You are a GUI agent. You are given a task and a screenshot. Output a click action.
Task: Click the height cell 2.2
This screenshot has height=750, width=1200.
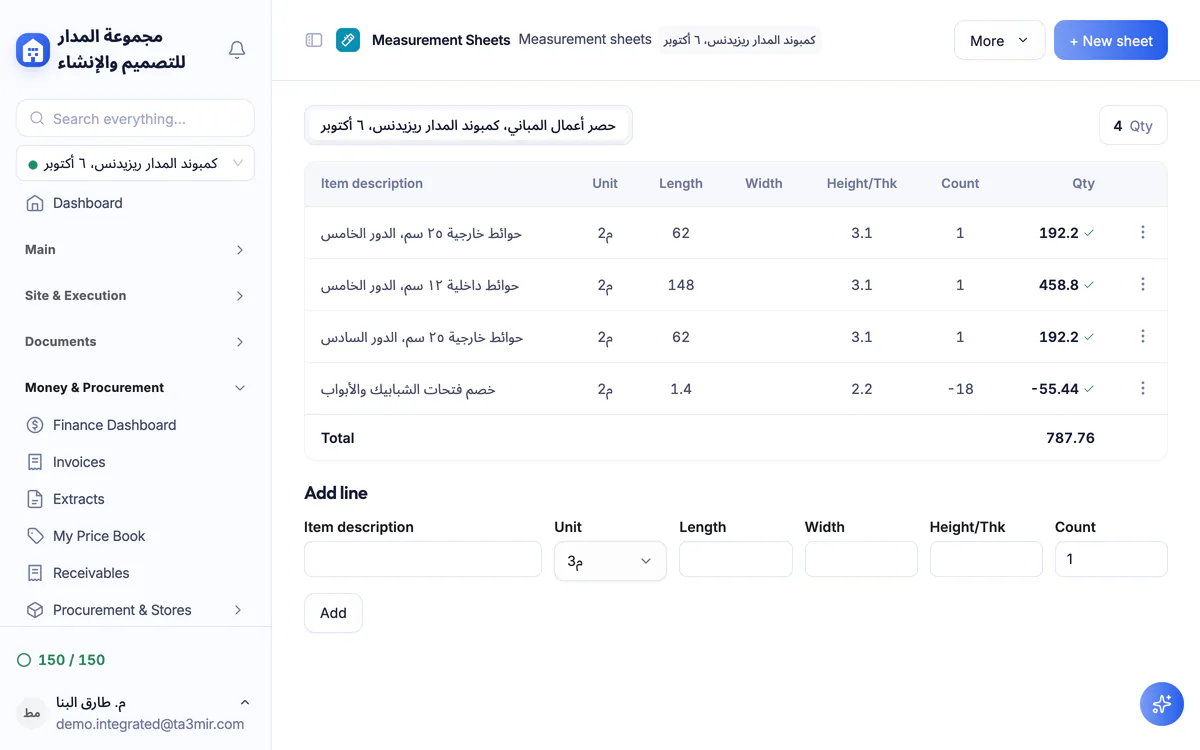coord(862,389)
